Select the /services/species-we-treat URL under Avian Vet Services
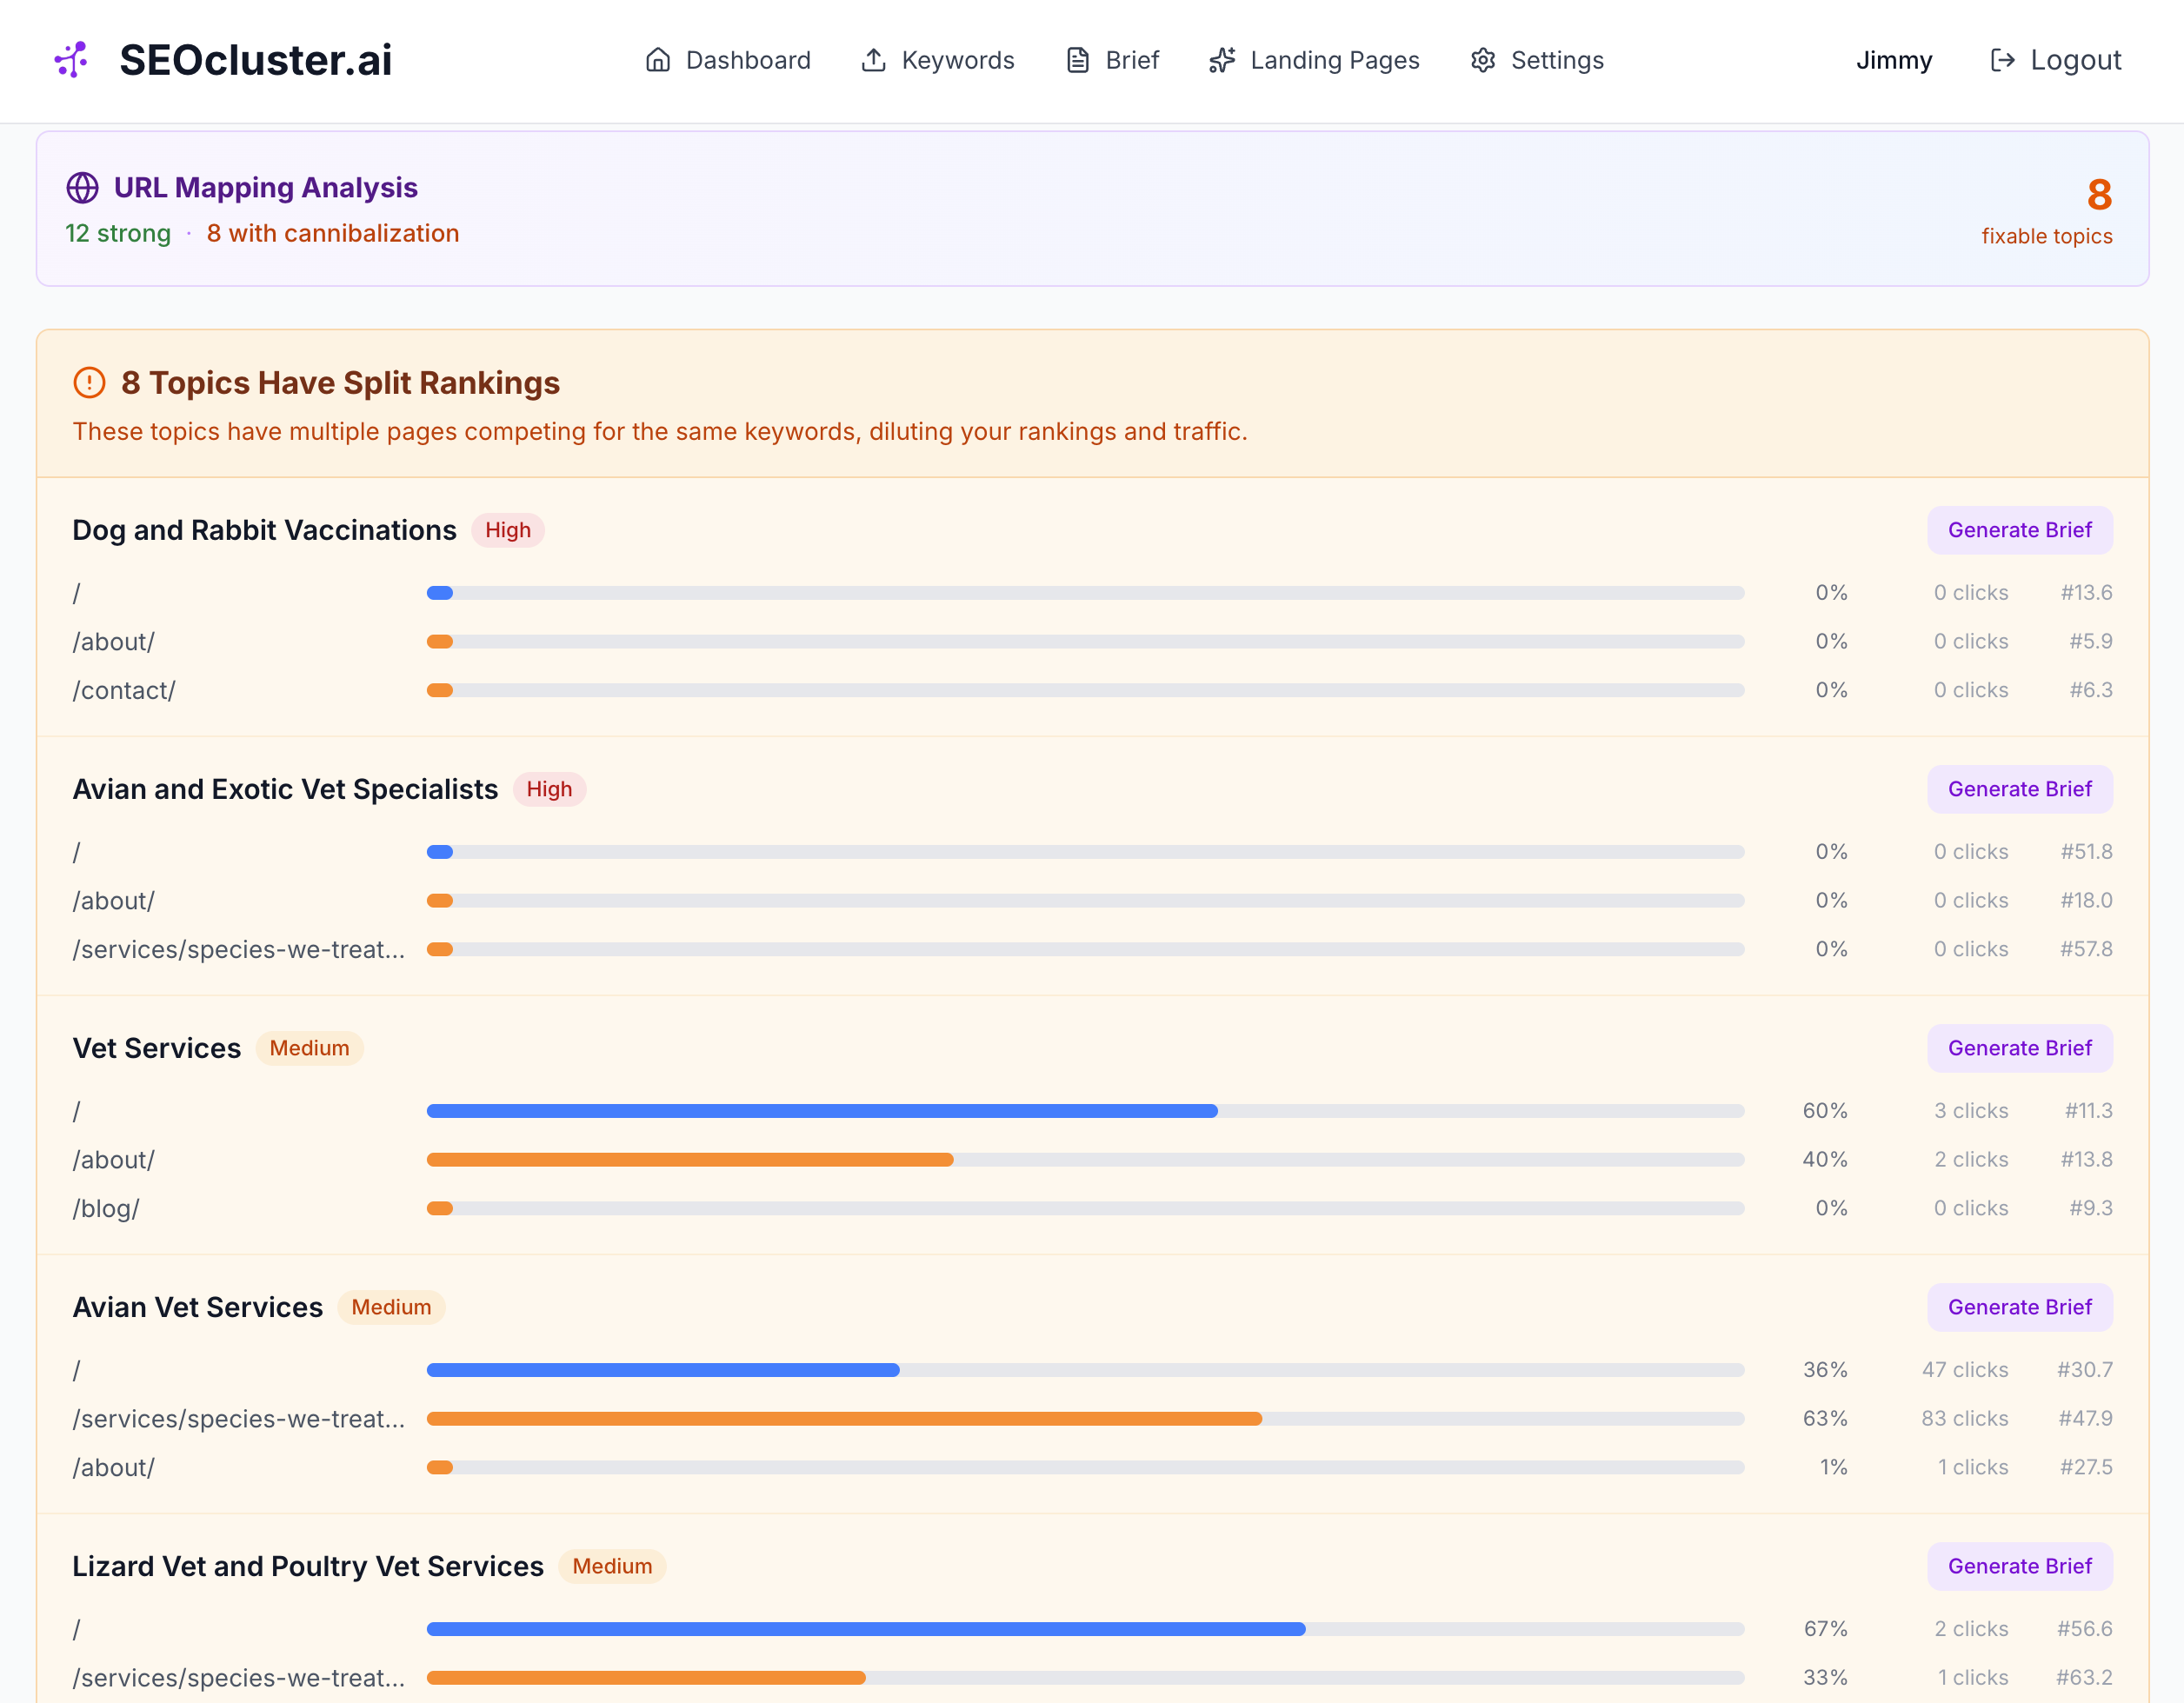 (x=239, y=1418)
